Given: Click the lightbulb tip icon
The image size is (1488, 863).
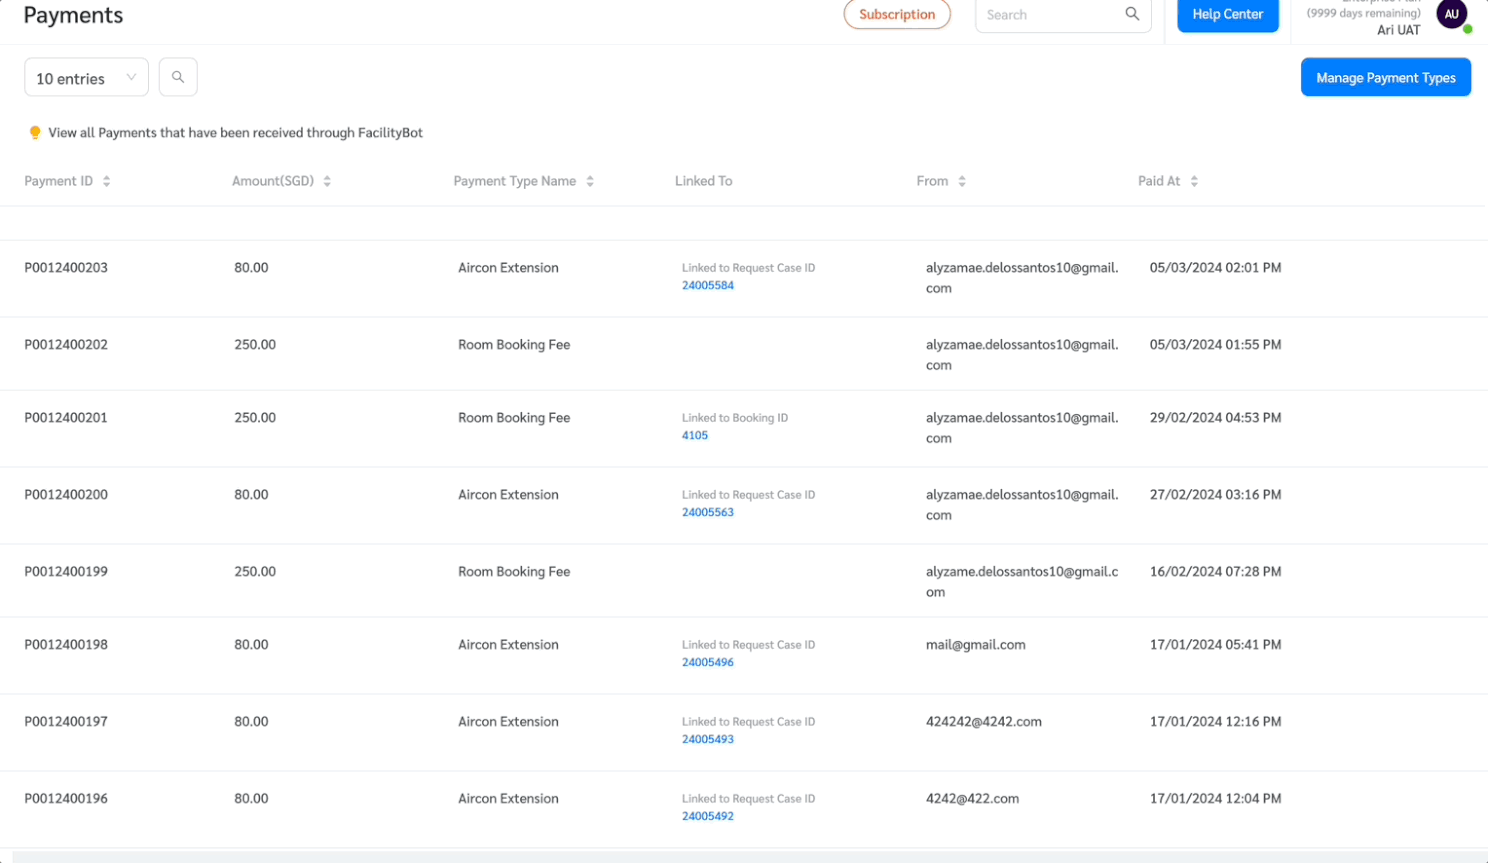Looking at the screenshot, I should pos(35,133).
